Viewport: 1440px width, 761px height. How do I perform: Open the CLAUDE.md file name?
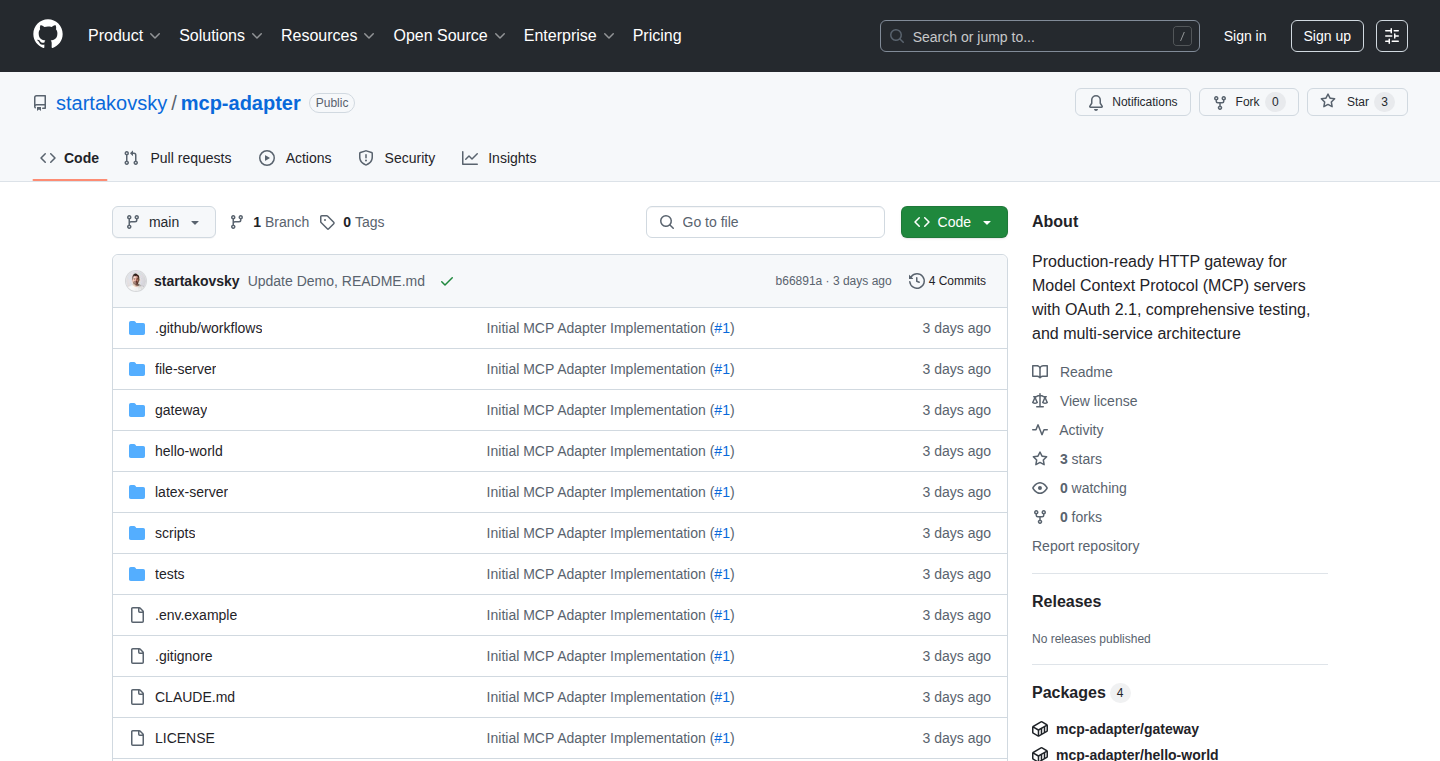[x=195, y=697]
